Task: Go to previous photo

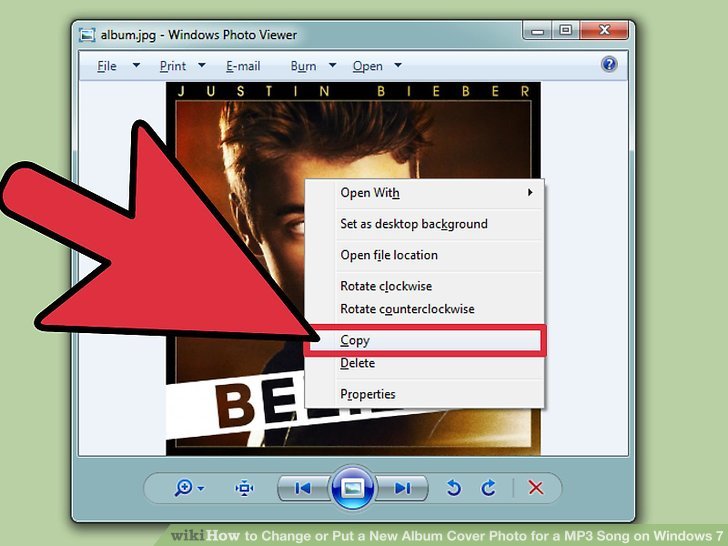Action: coord(302,488)
